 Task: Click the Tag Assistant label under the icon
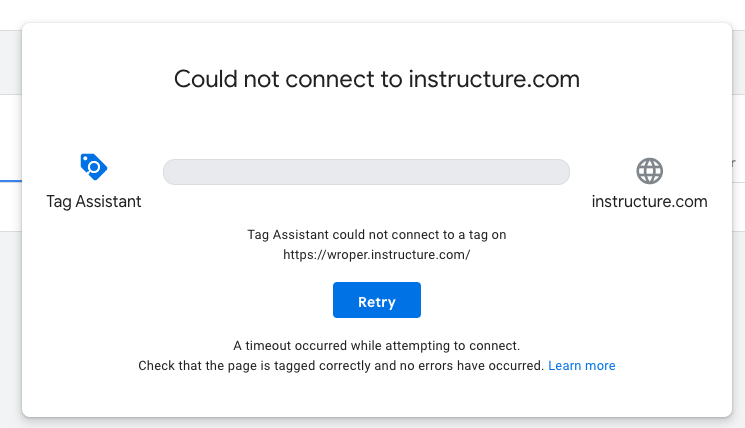94,201
